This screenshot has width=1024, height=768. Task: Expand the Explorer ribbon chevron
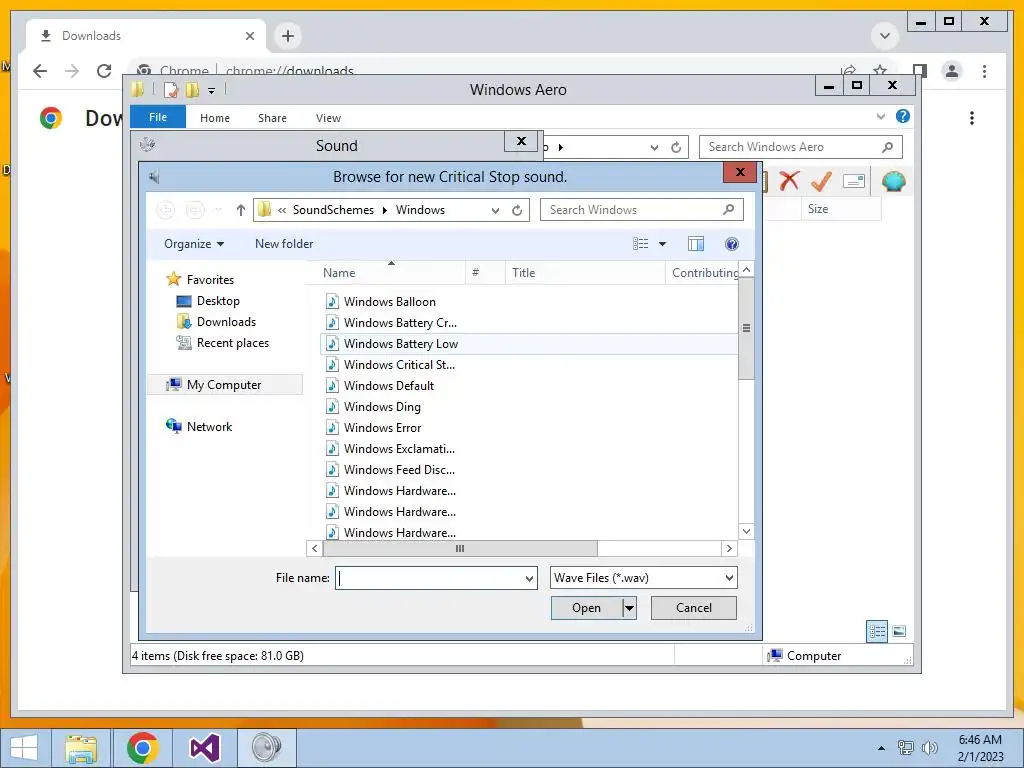point(880,116)
